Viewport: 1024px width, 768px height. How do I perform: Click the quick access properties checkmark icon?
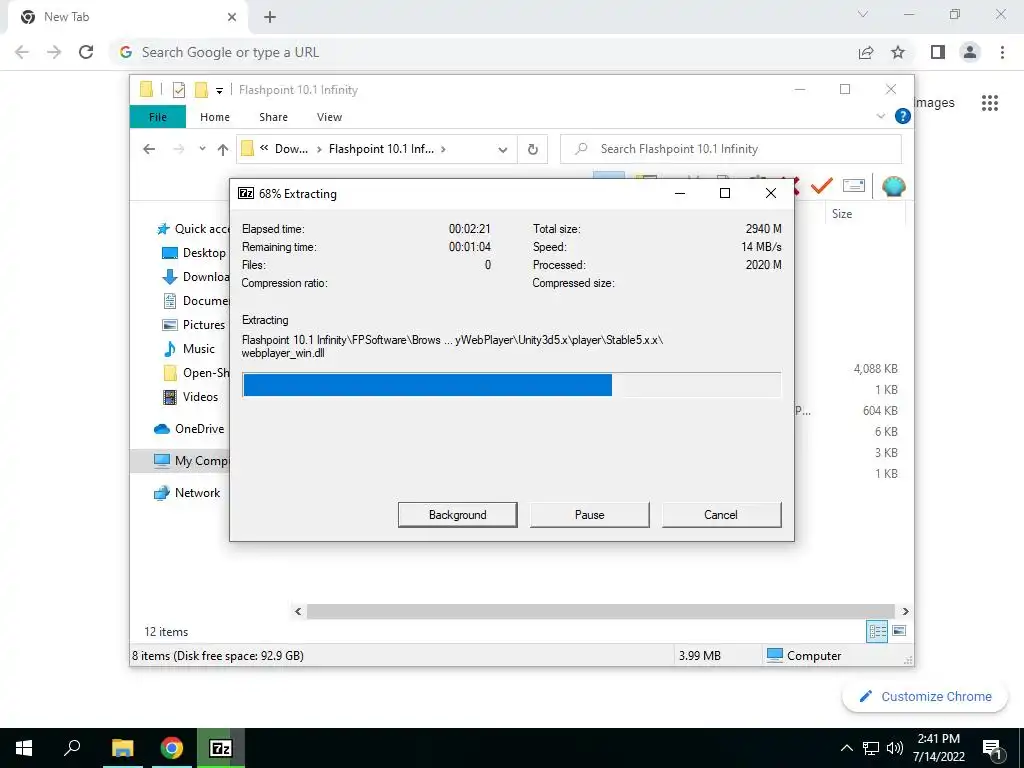[178, 90]
